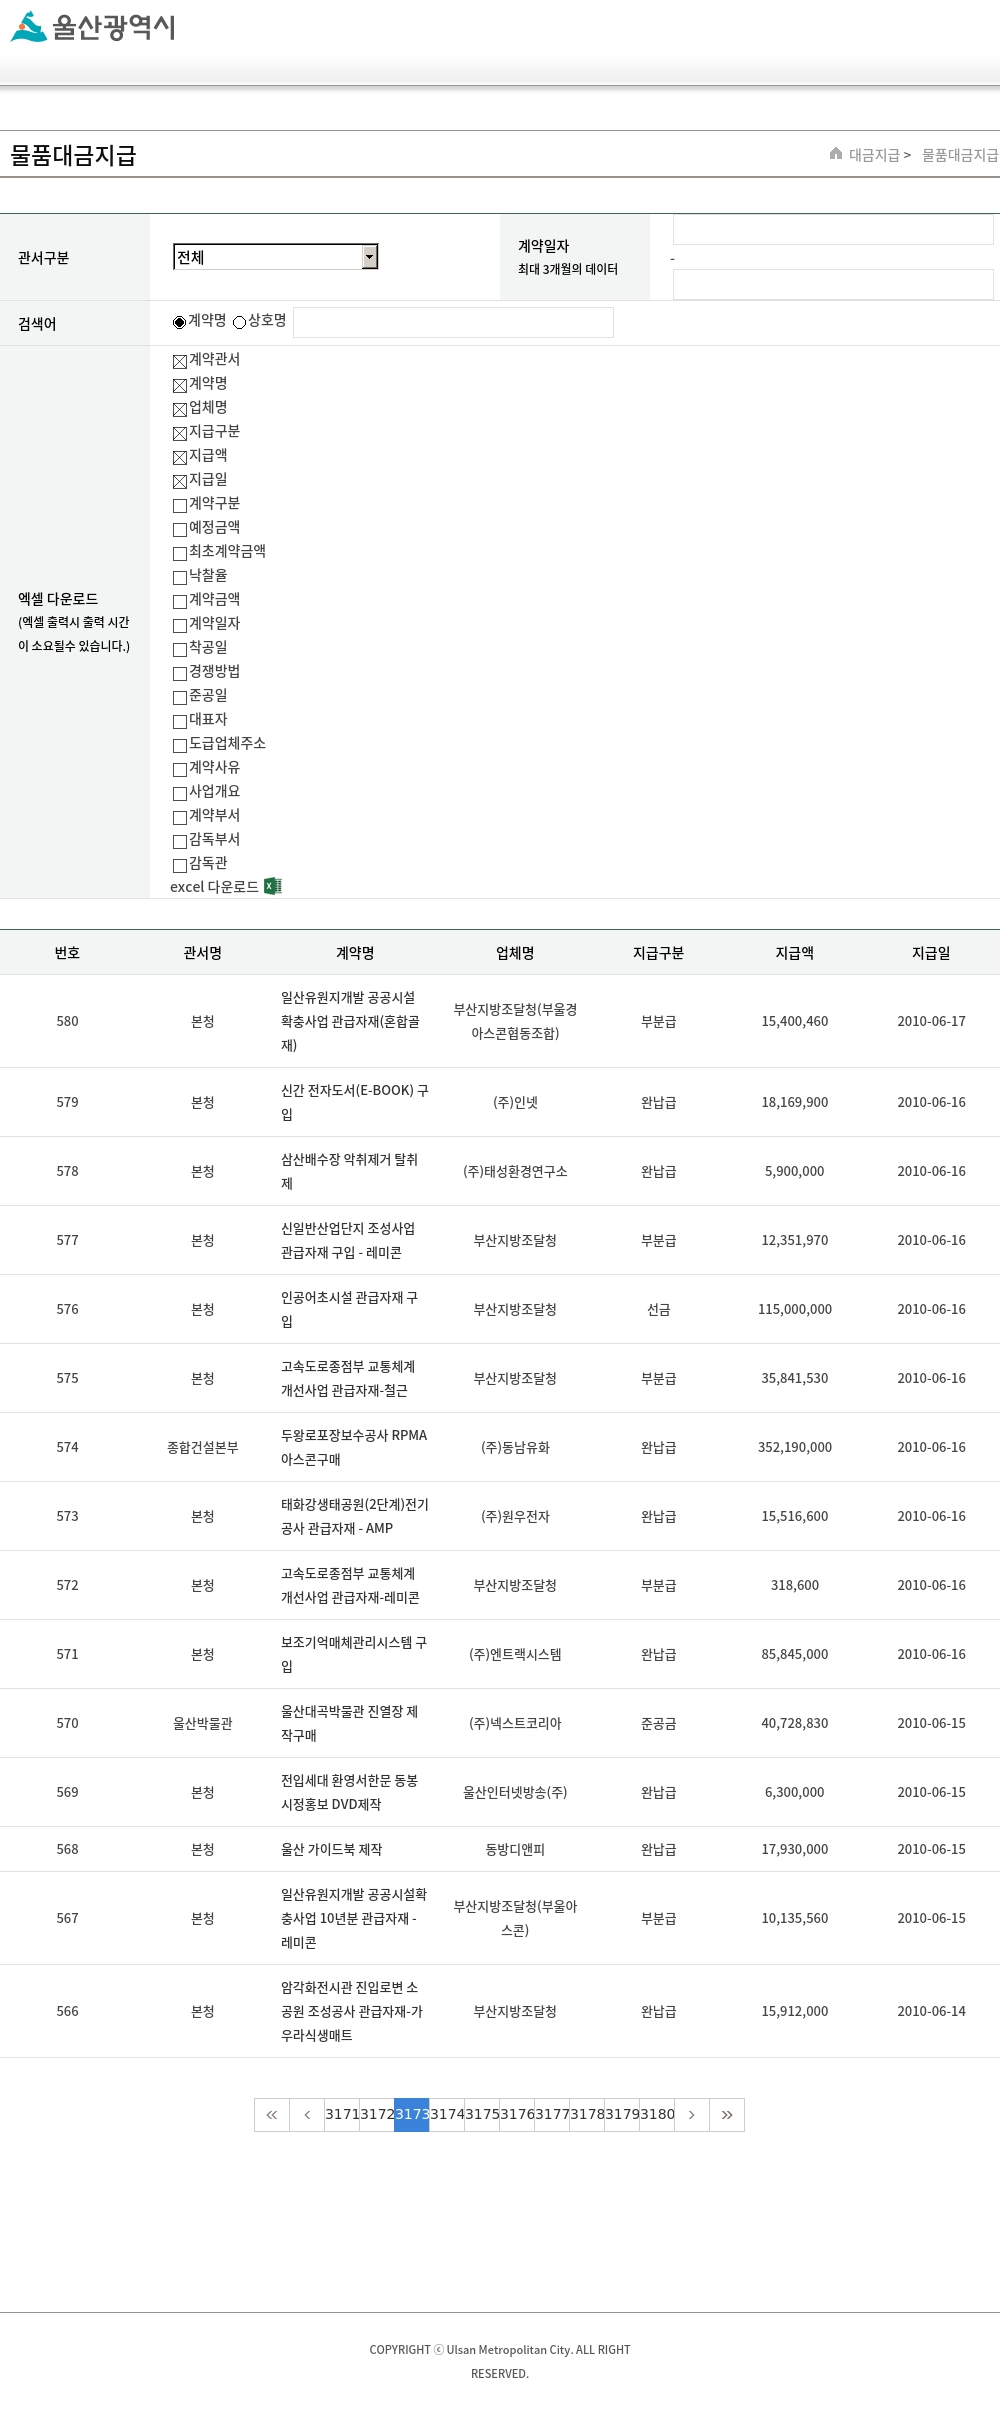Click the 지급액 column header
This screenshot has height=2413, width=1000.
tap(794, 953)
